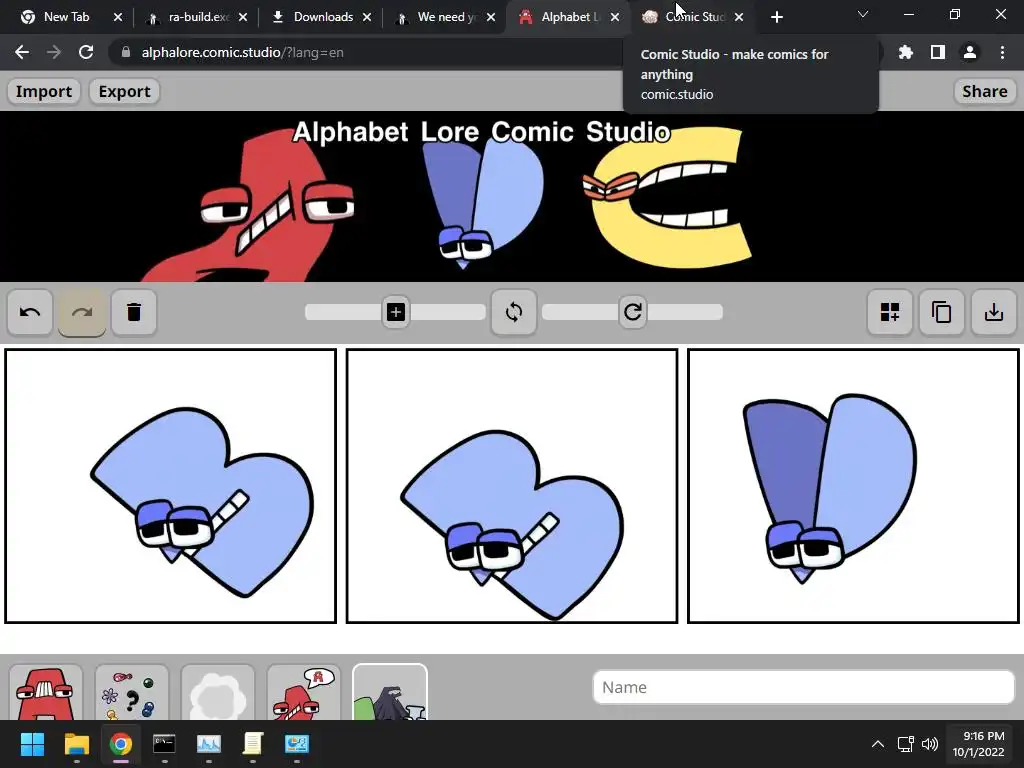Go back with browser back arrow
This screenshot has width=1024, height=768.
point(22,52)
